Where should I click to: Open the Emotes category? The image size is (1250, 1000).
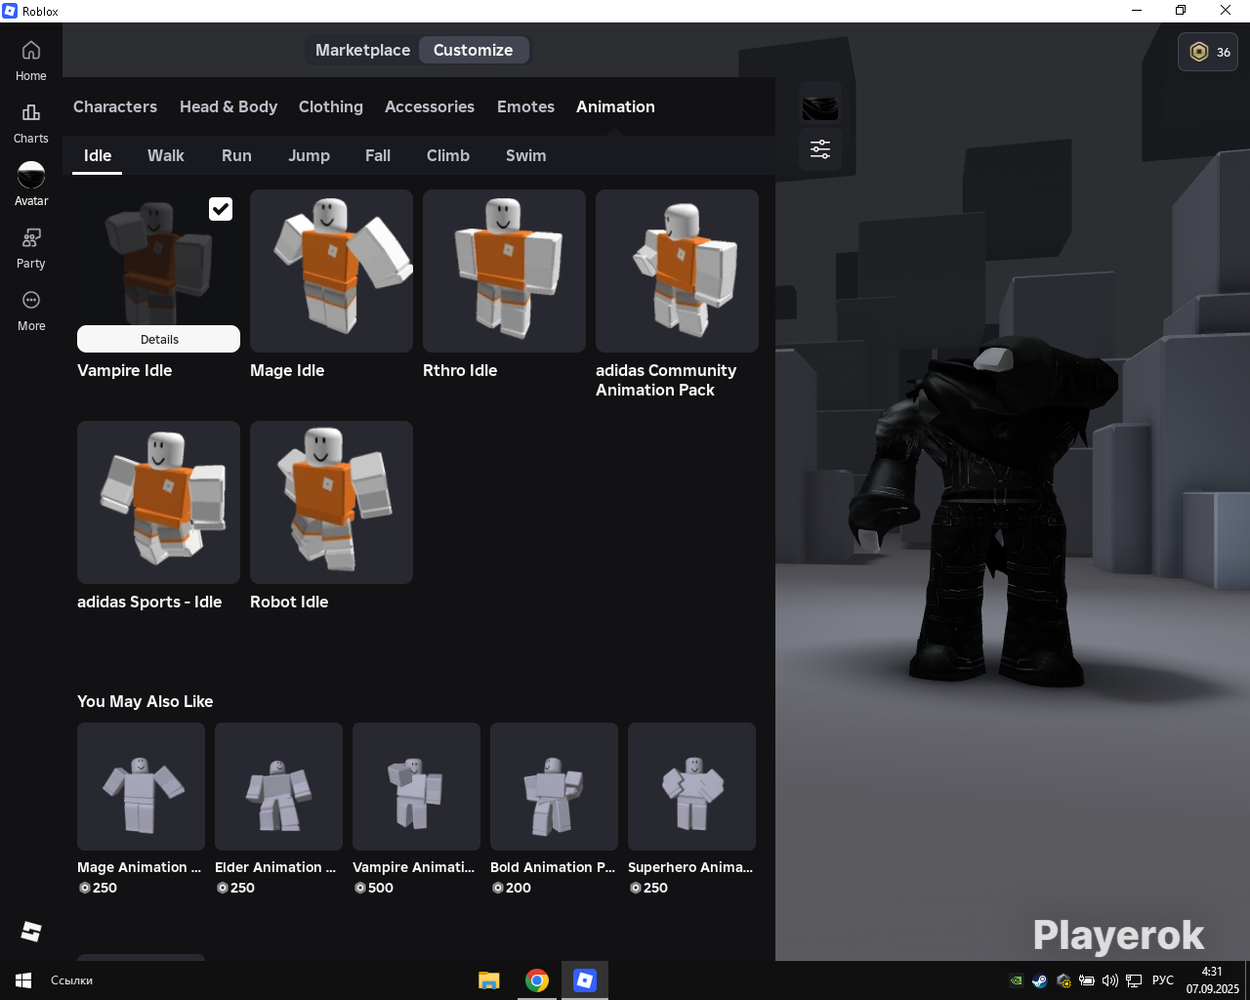pyautogui.click(x=525, y=107)
